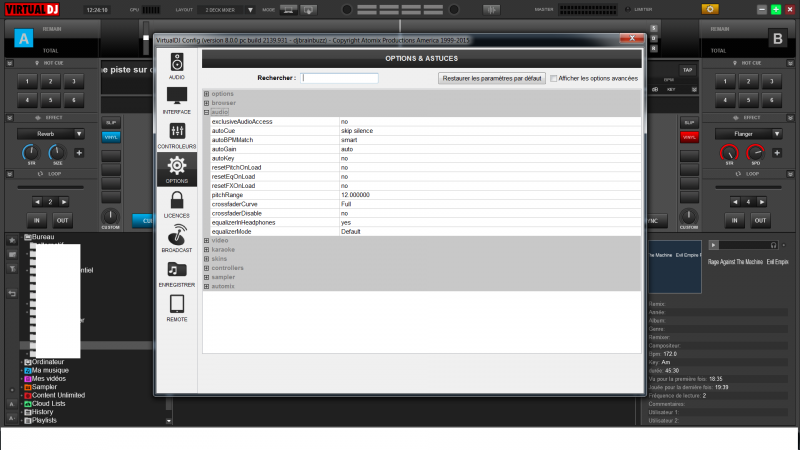Click the master waveform icon in top bar

491,10
